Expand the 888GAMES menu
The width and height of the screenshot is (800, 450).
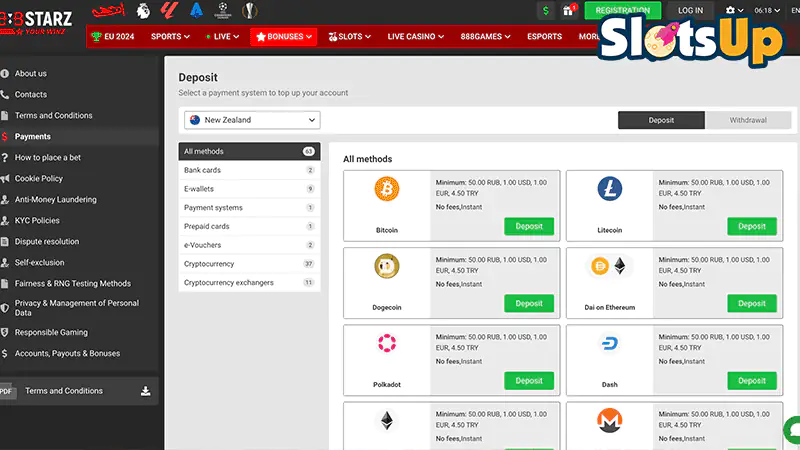[485, 37]
